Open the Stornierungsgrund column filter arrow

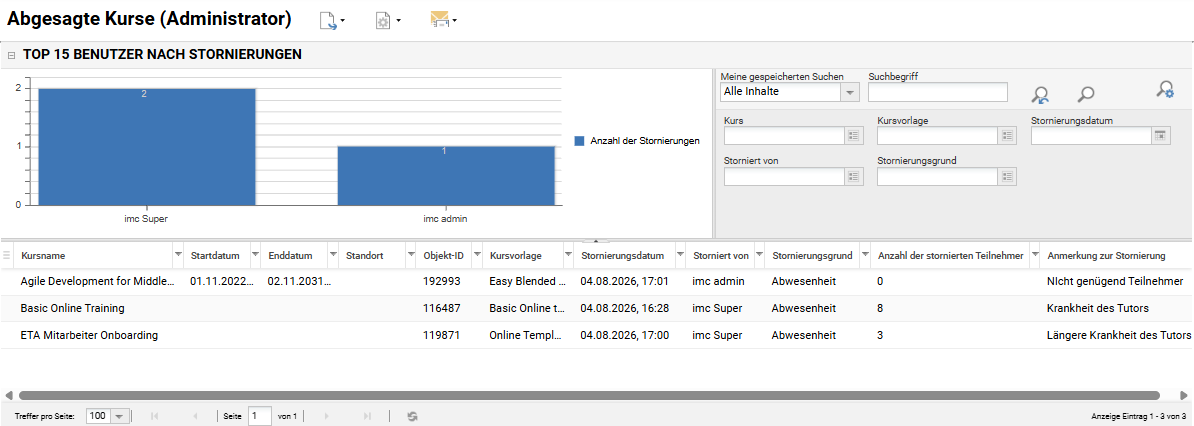pos(865,255)
